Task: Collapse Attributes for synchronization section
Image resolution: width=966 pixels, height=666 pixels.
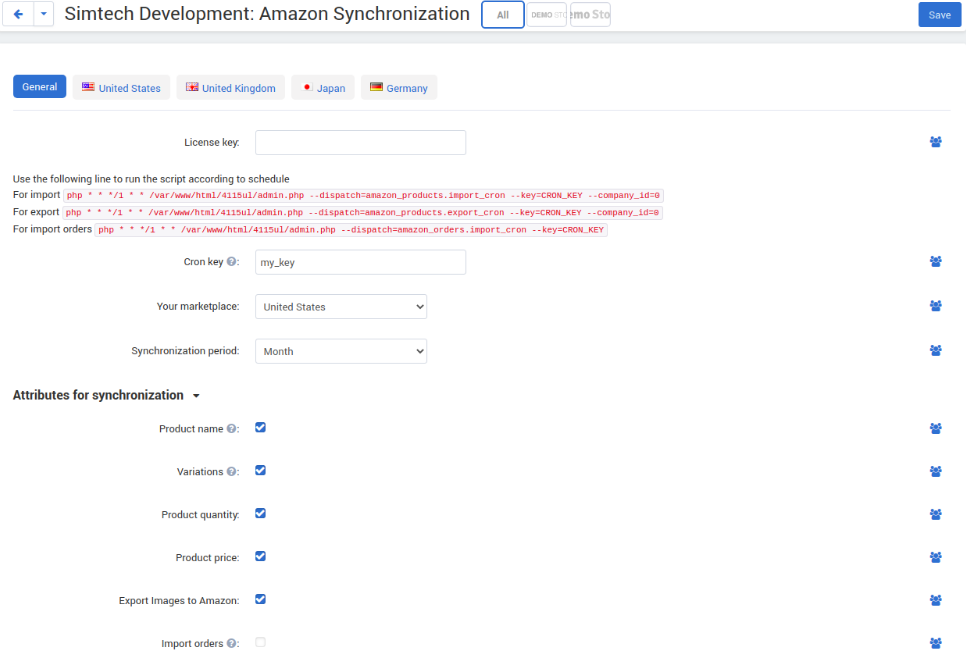Action: pos(106,395)
